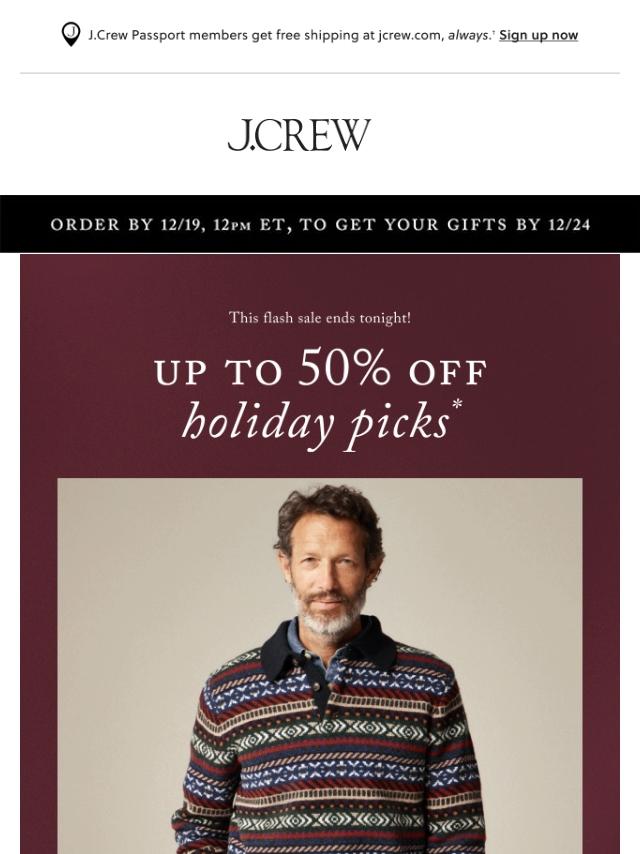
Task: Click the italic "holiday picks" text
Action: (315, 424)
